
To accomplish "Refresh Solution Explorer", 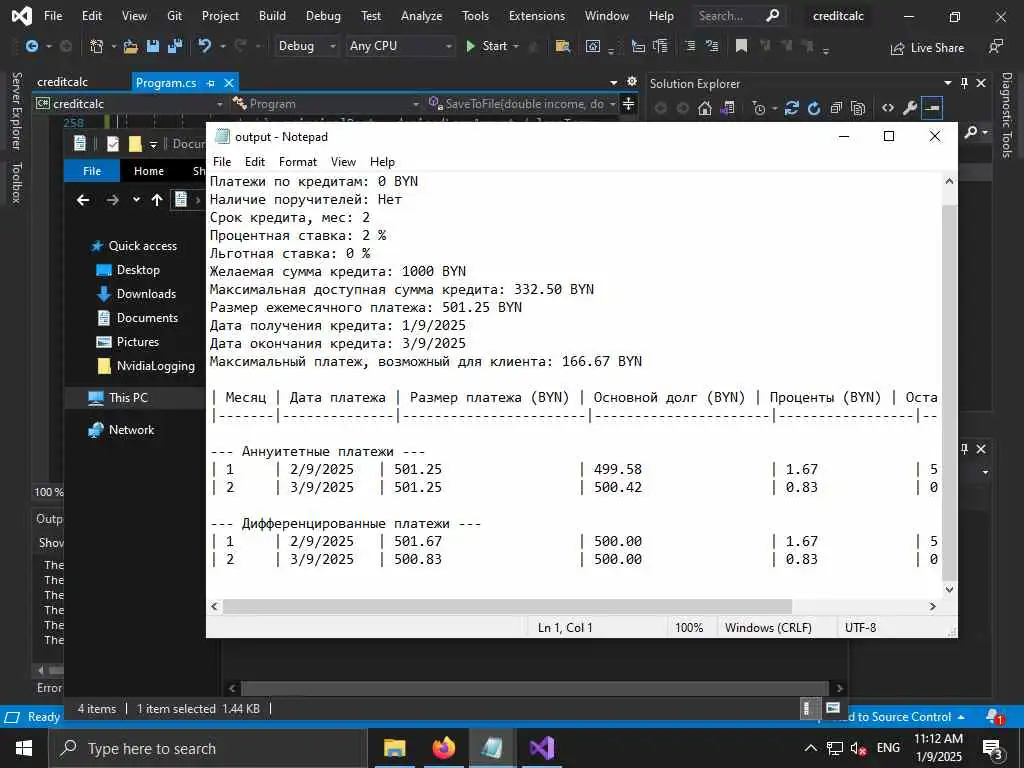I will point(814,108).
